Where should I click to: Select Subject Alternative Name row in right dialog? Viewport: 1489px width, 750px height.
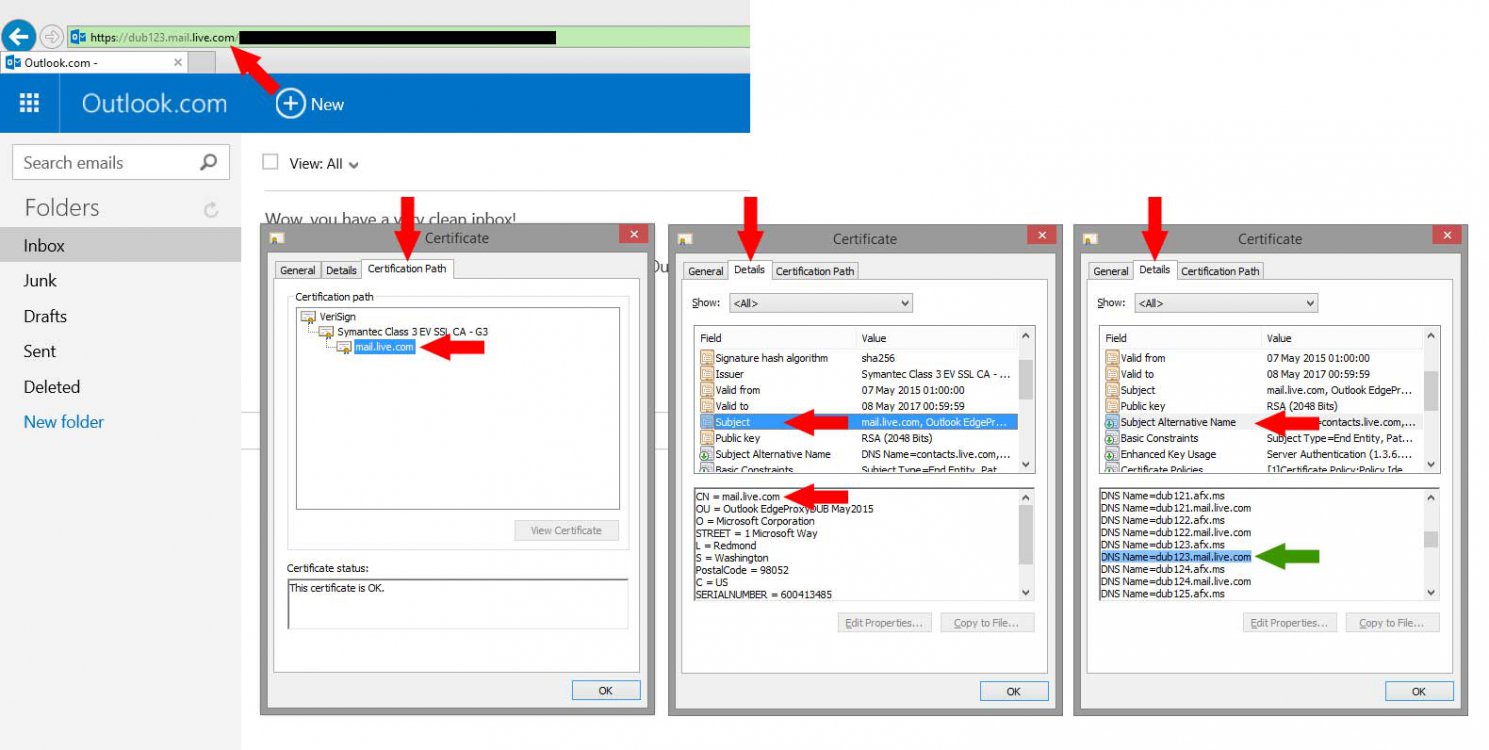pyautogui.click(x=1262, y=422)
